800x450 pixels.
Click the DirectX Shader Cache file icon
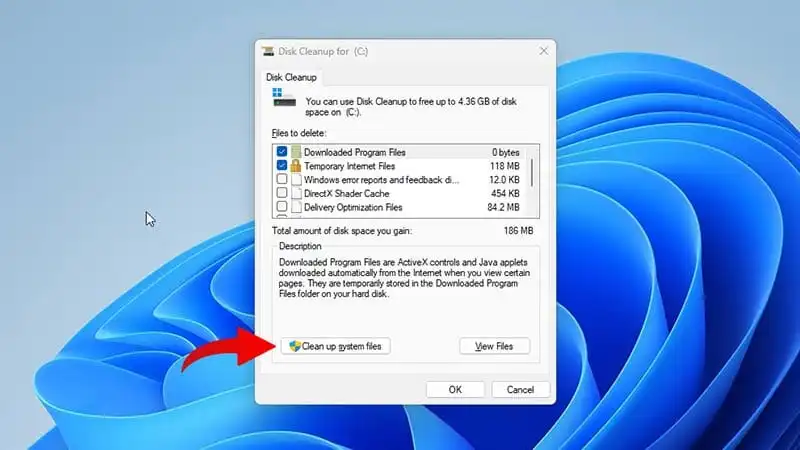[x=296, y=193]
